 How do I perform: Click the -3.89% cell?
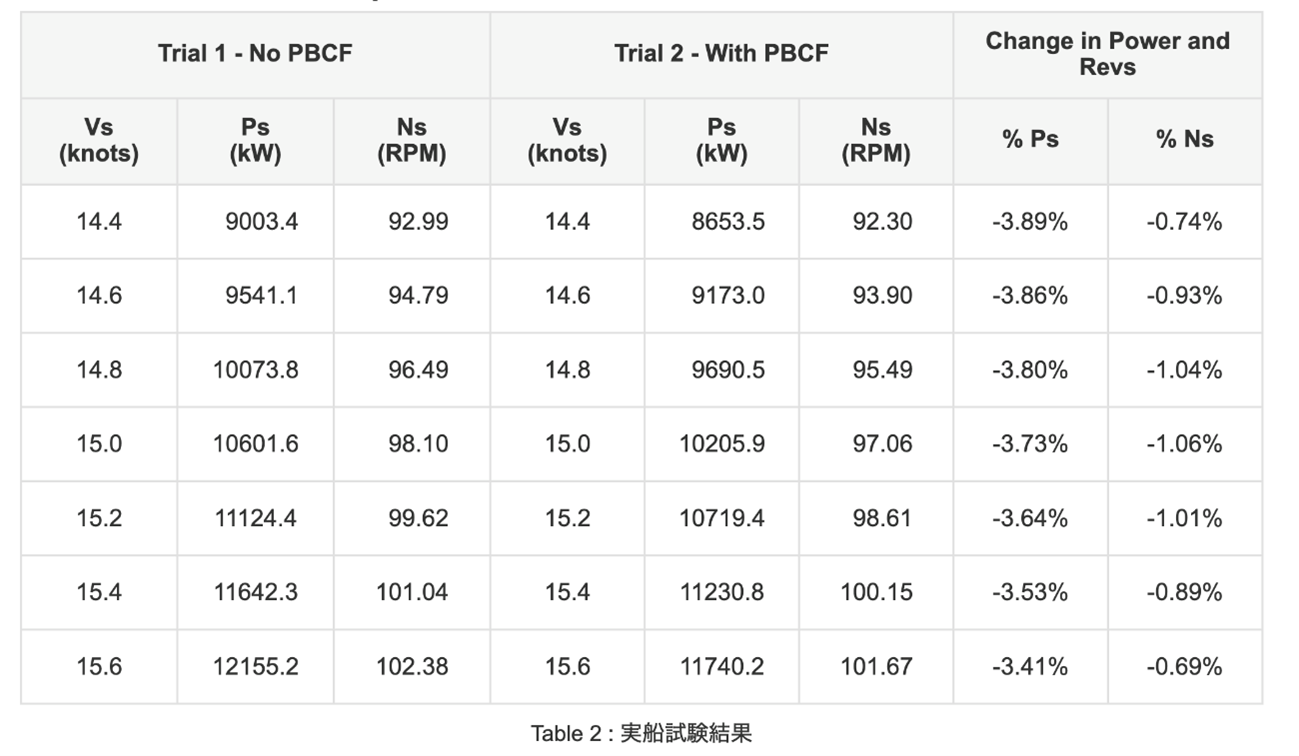1030,222
